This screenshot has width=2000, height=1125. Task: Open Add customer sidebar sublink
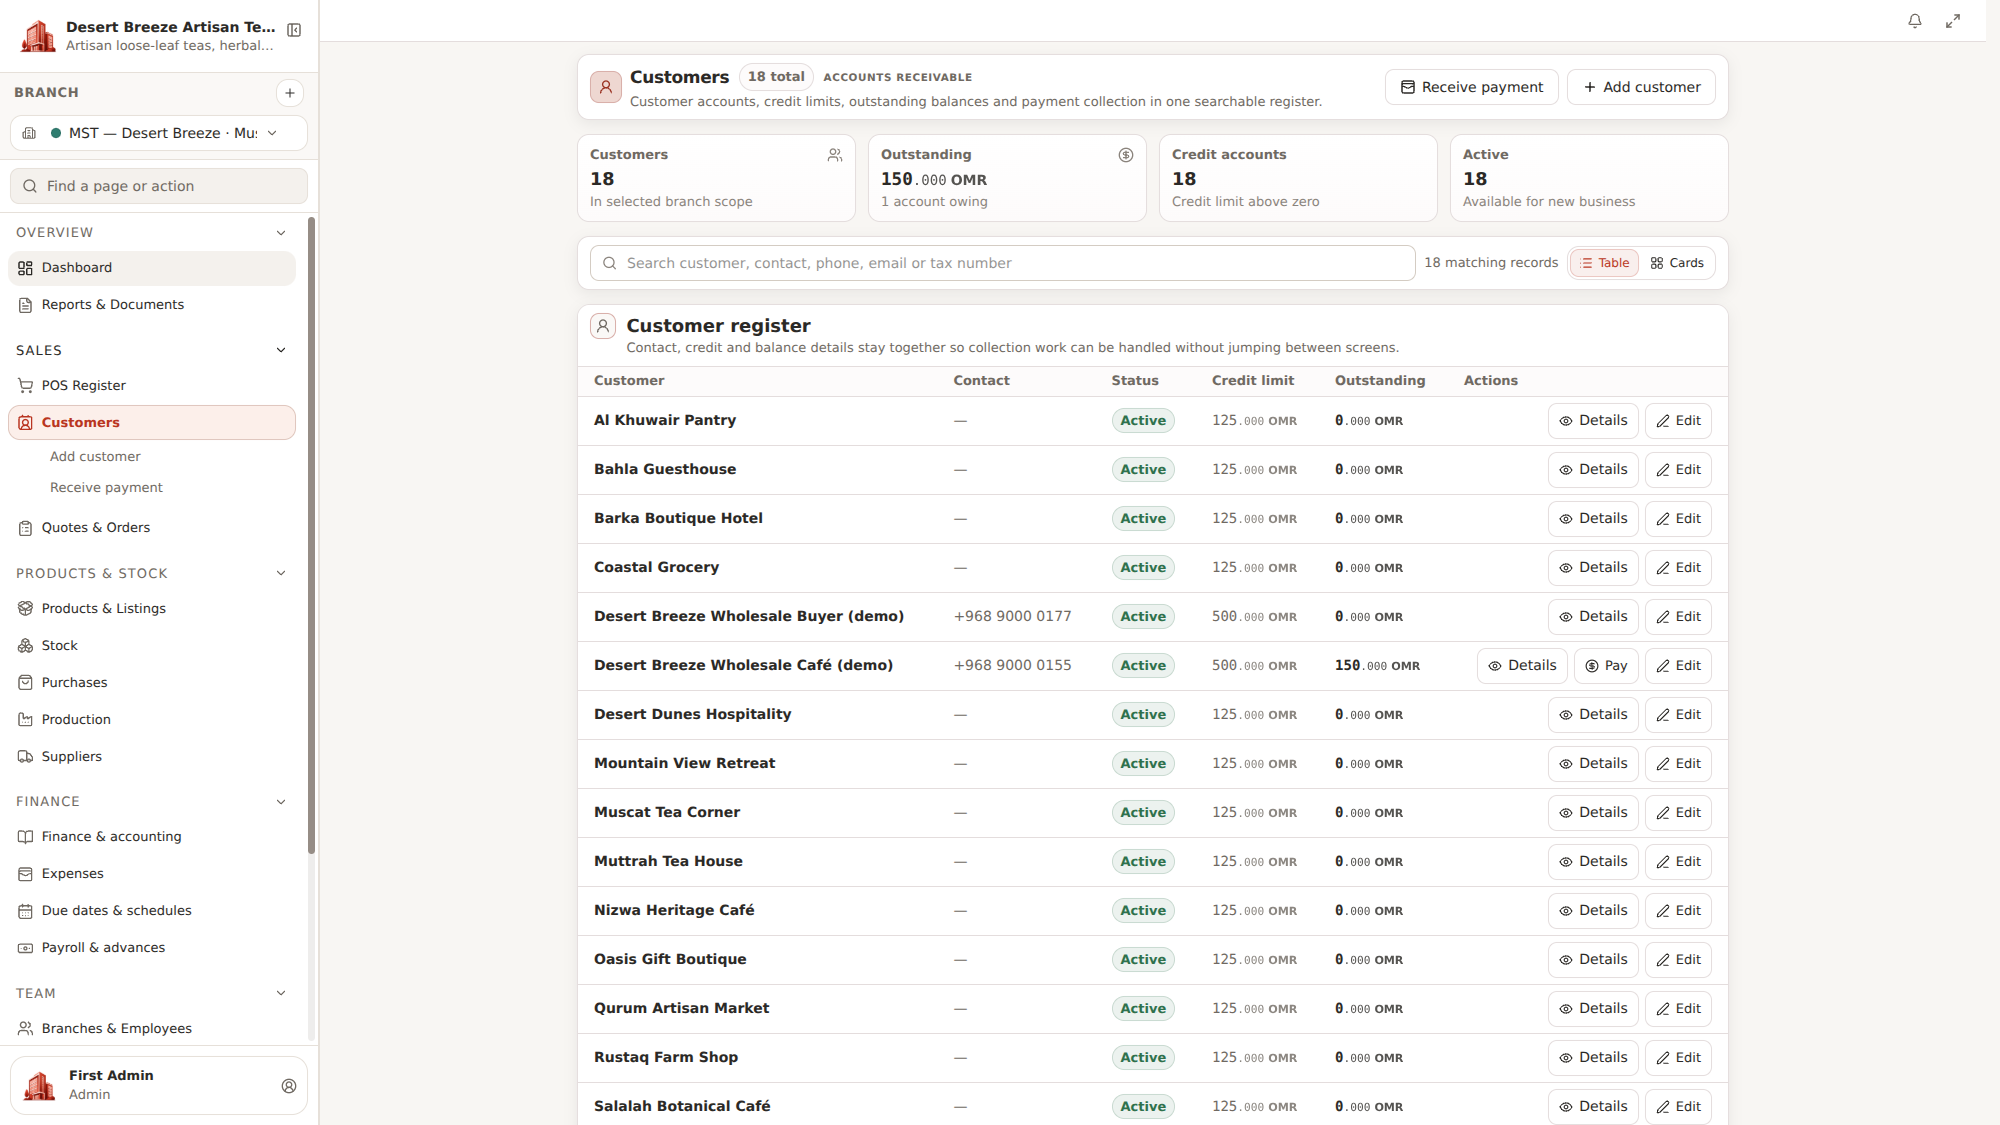(95, 457)
